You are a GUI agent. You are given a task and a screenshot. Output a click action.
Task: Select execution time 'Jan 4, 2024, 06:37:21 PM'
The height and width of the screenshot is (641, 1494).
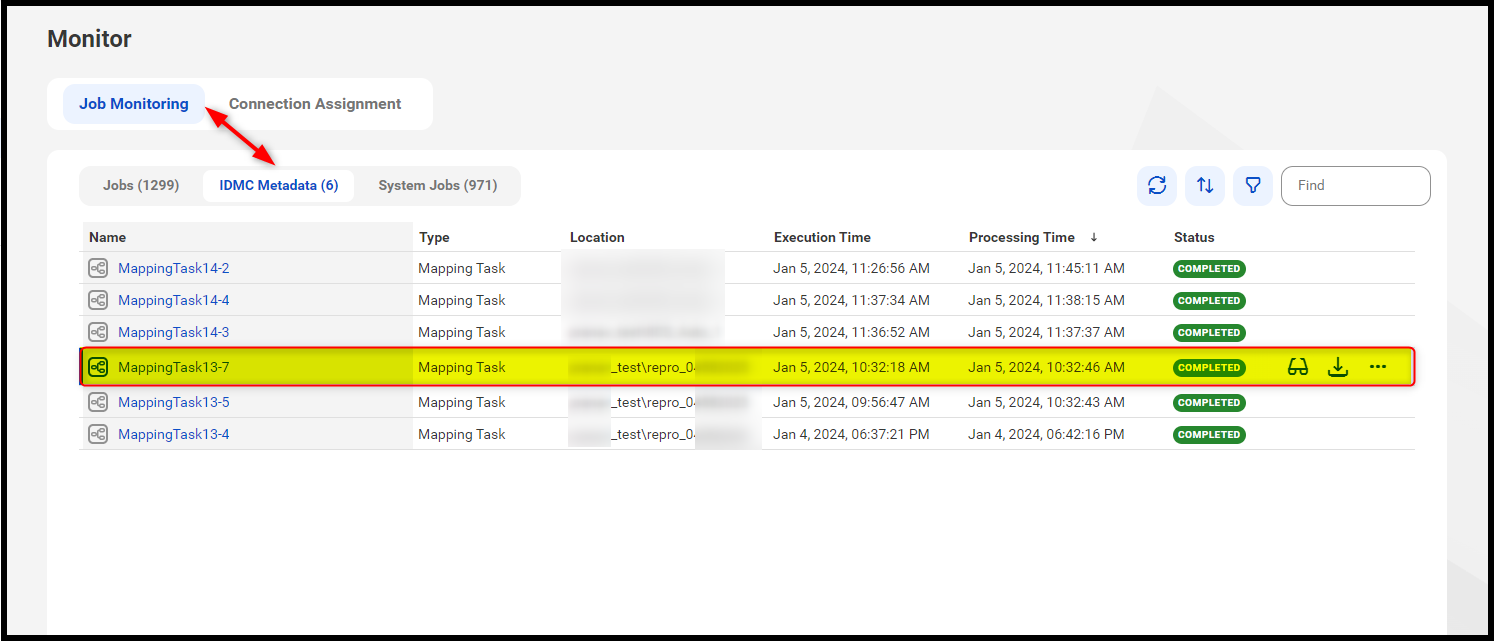851,434
